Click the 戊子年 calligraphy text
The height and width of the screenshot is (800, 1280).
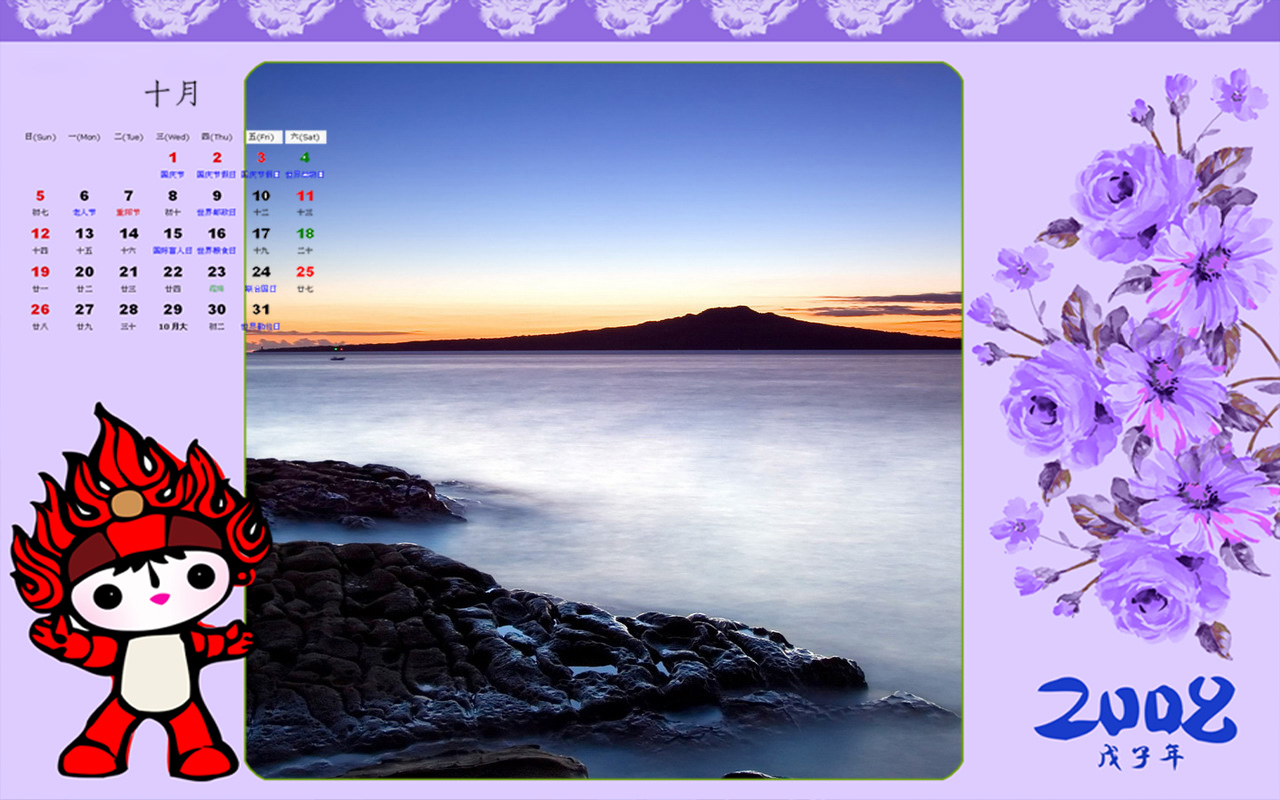(1140, 757)
